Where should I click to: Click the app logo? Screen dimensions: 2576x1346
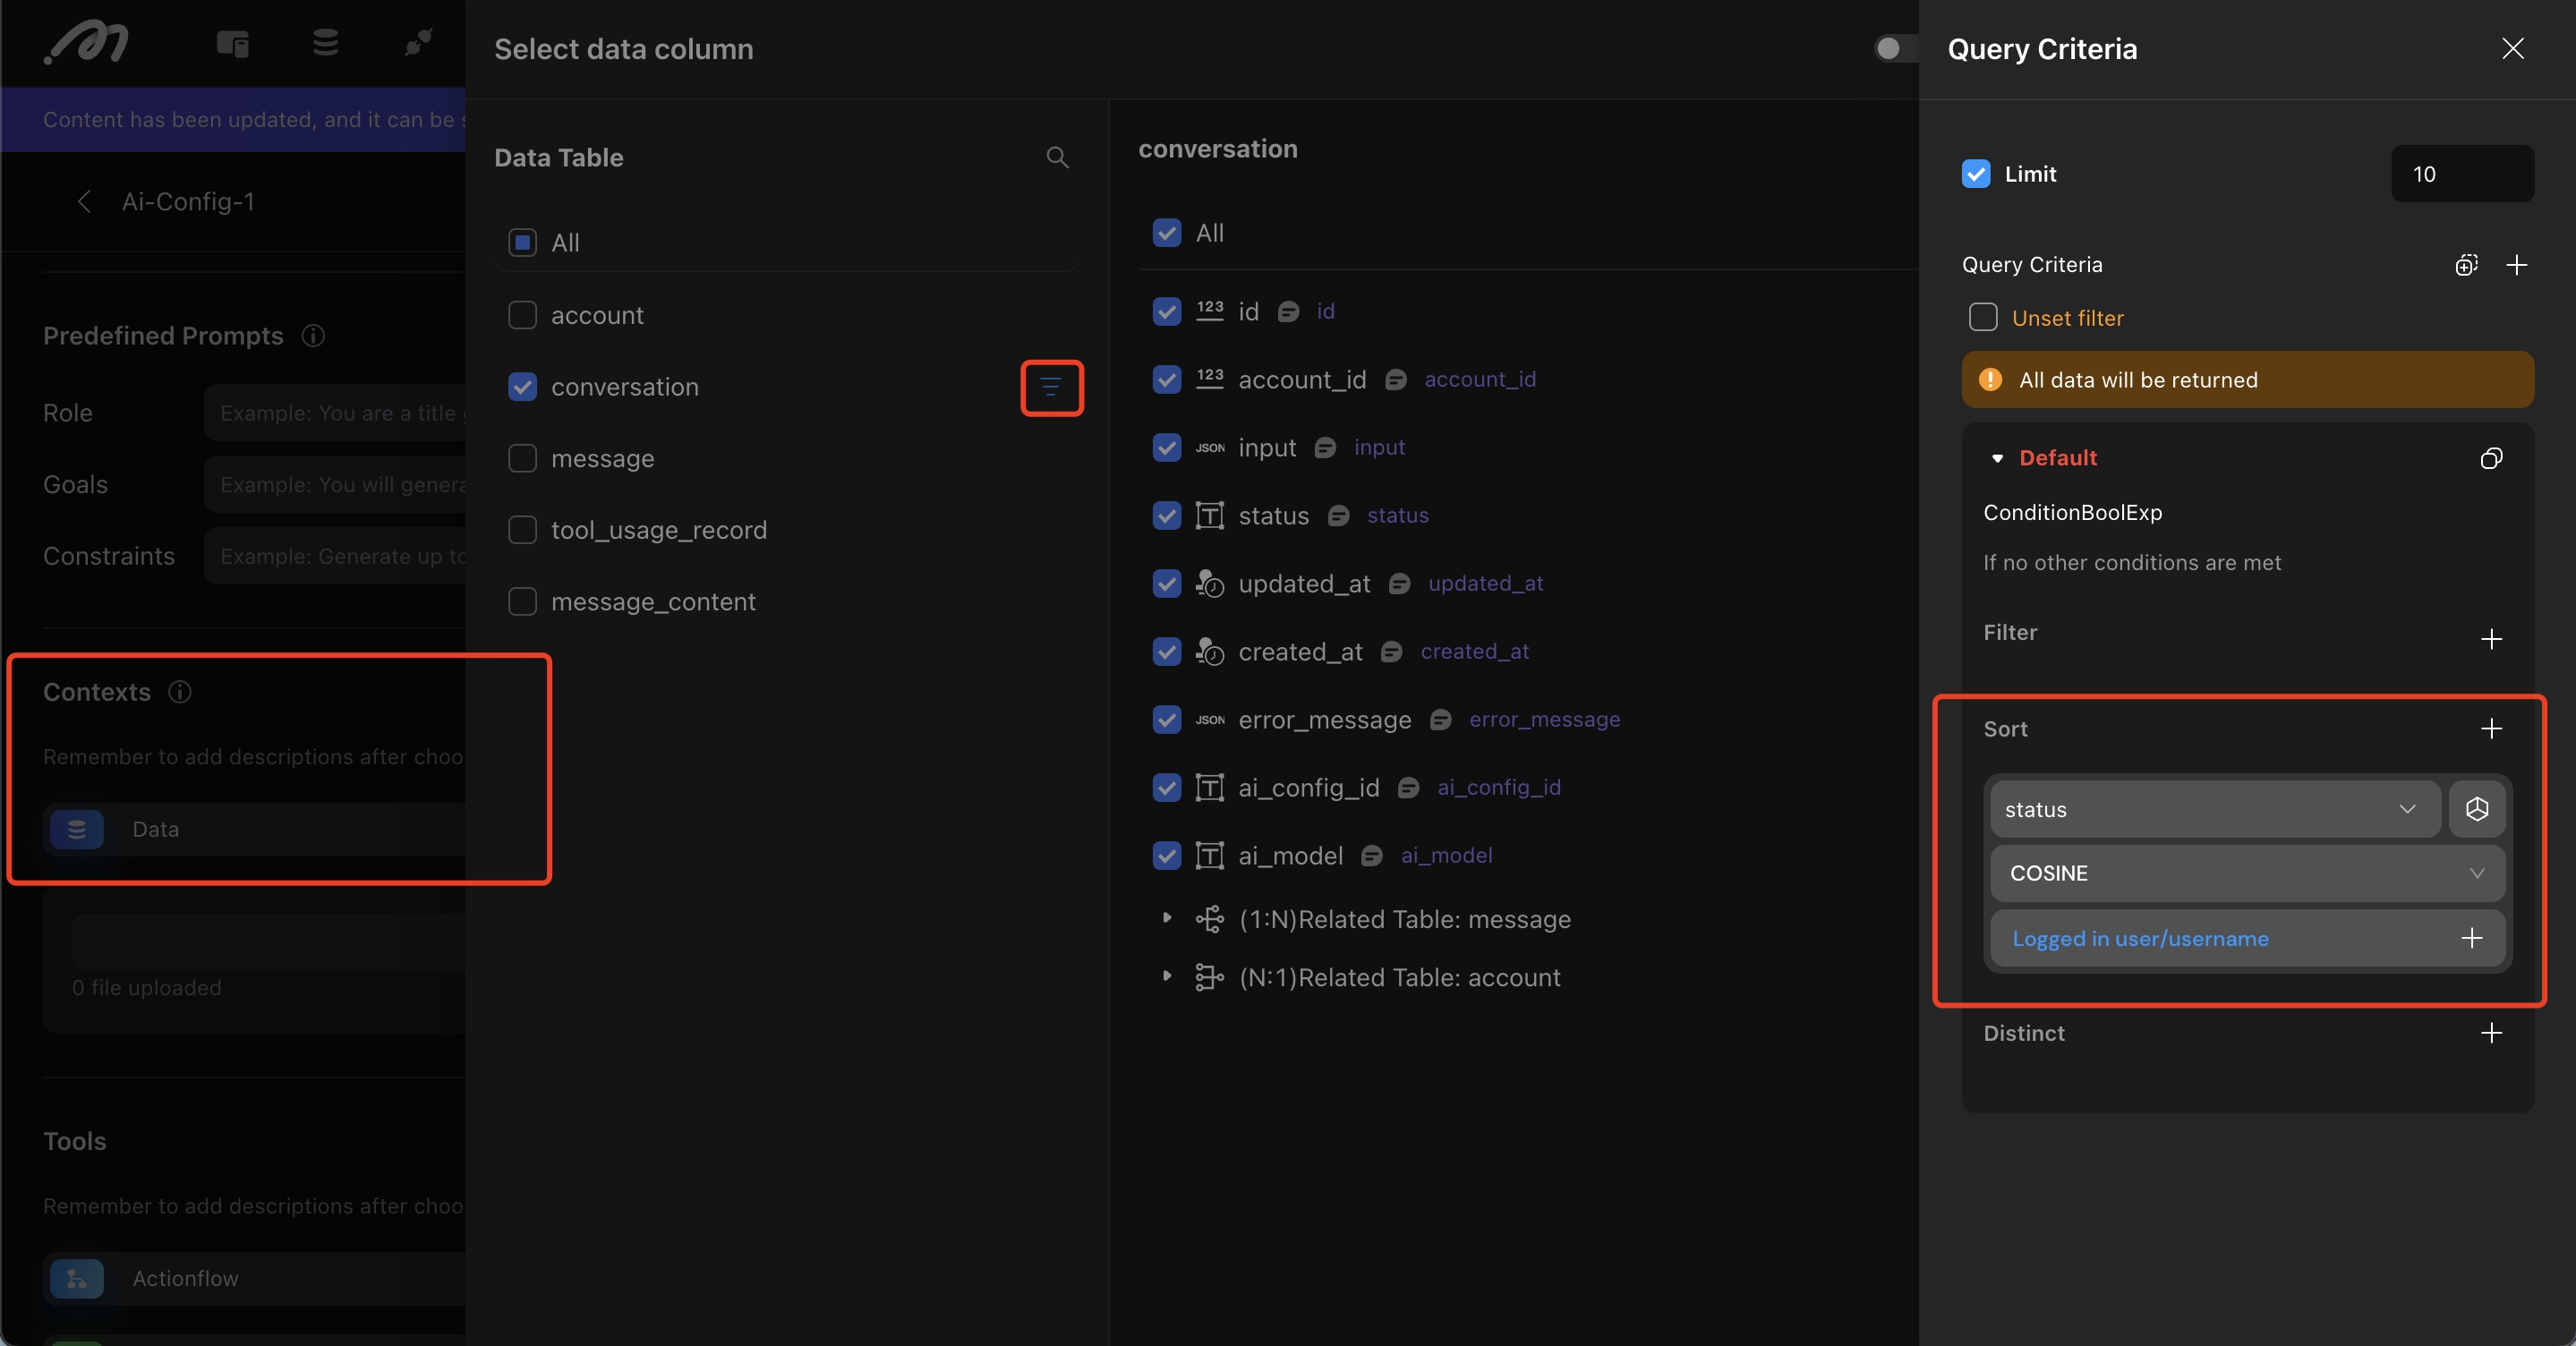coord(87,43)
